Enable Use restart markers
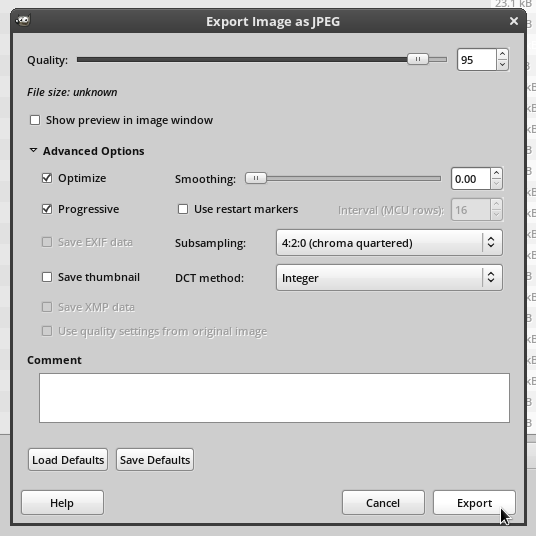 [x=183, y=209]
